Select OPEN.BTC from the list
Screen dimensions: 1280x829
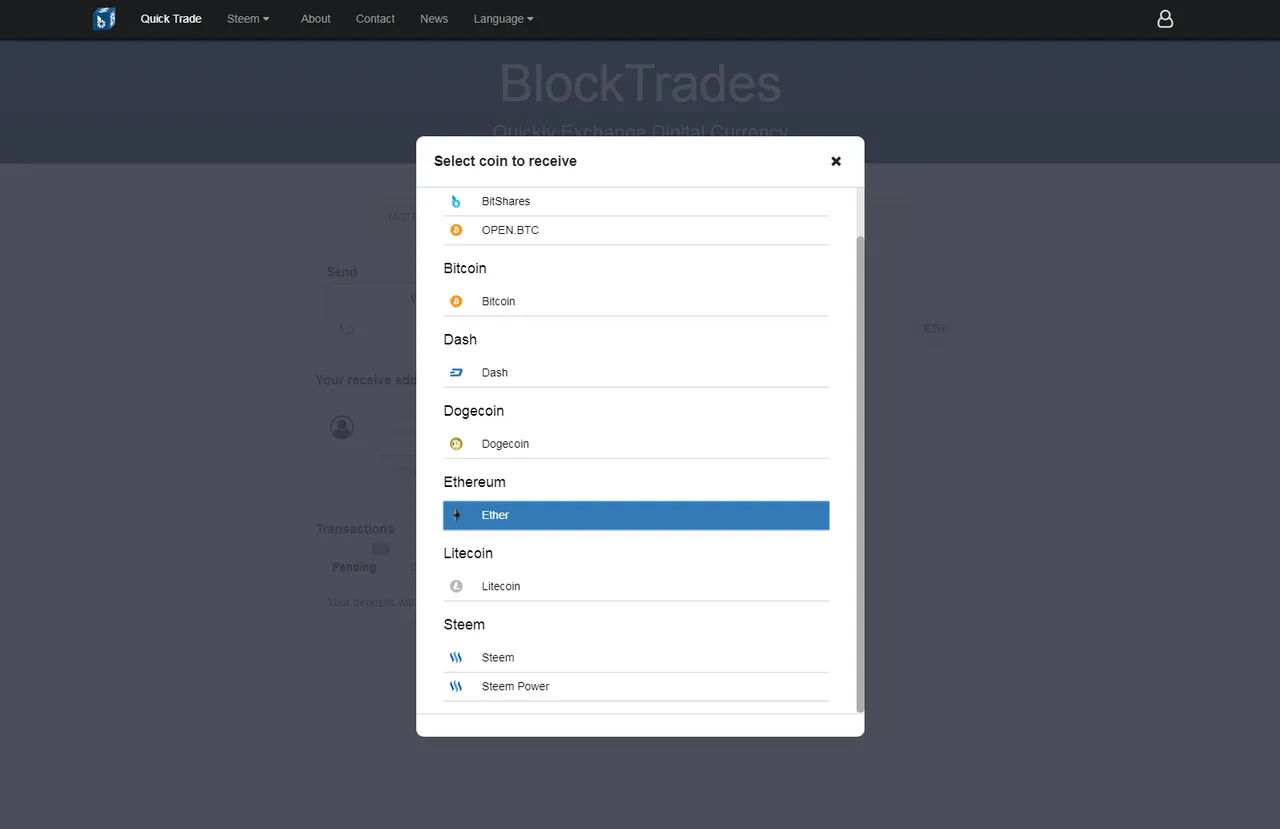pos(636,230)
